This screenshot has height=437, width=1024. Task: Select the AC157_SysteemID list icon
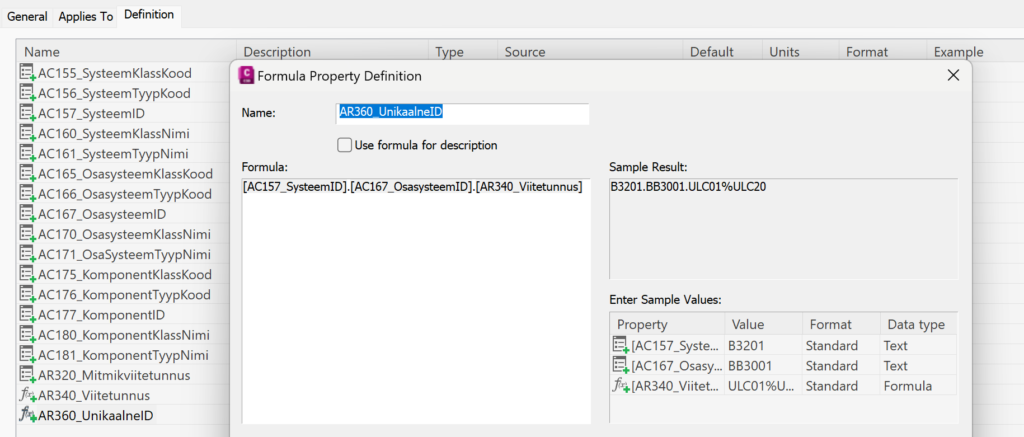point(27,114)
